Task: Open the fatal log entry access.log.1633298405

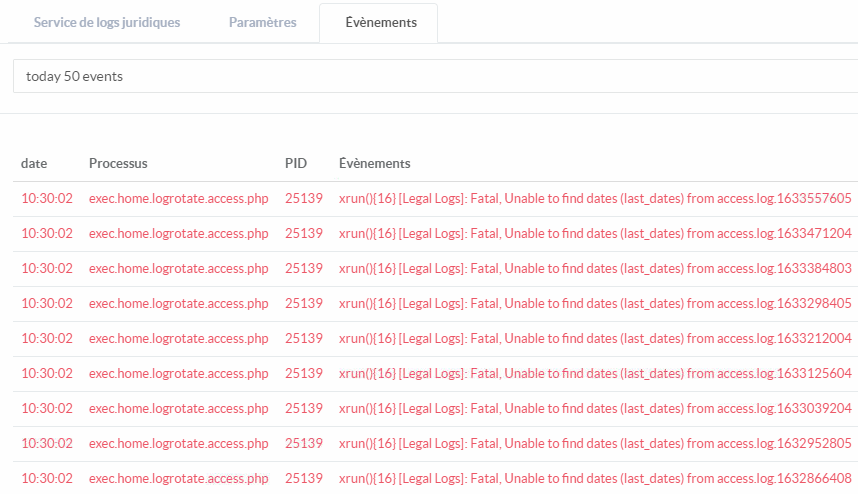Action: click(x=595, y=304)
